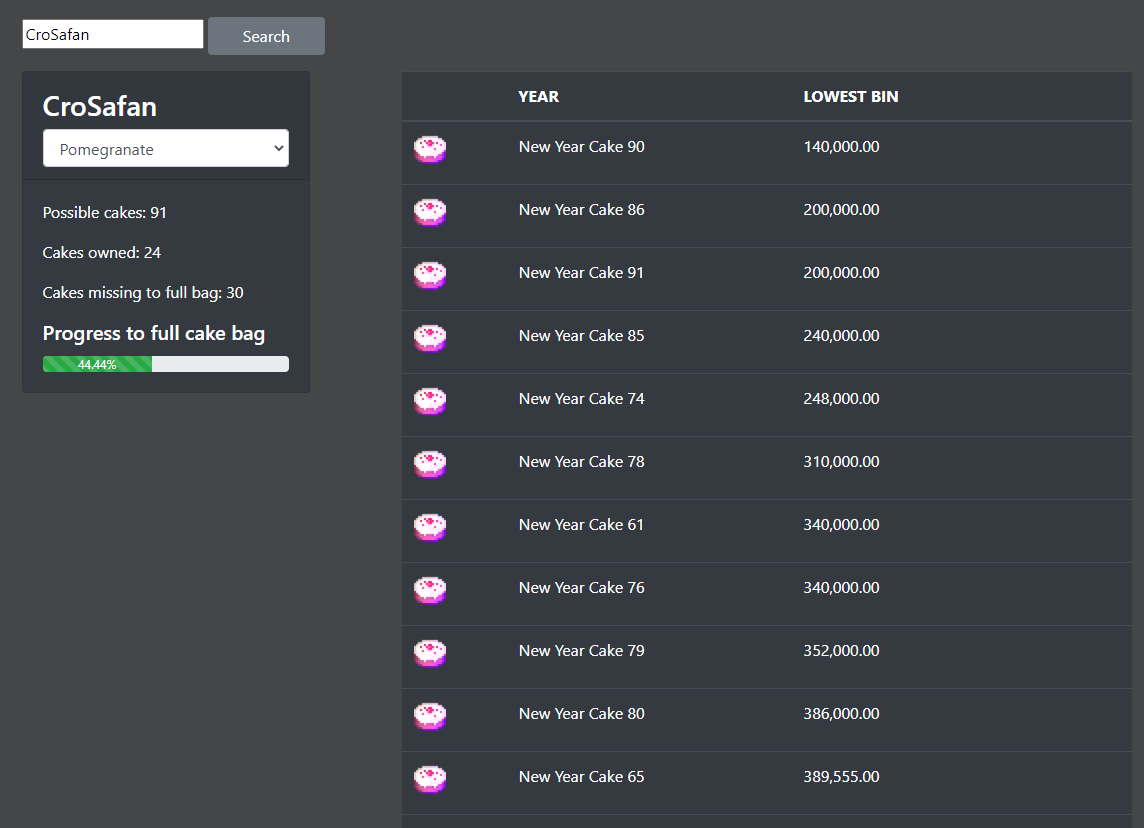
Task: Click the CroSafan profile card heading
Action: point(100,107)
